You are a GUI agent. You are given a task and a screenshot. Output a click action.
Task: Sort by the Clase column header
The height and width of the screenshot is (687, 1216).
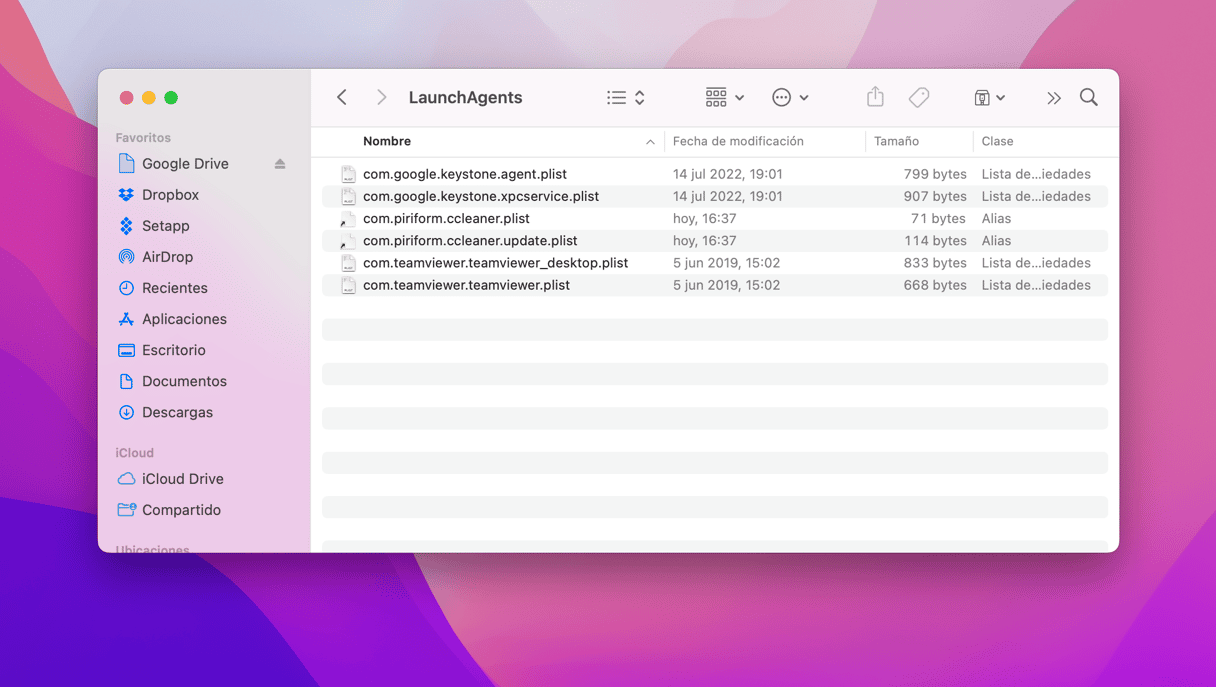[x=997, y=141]
